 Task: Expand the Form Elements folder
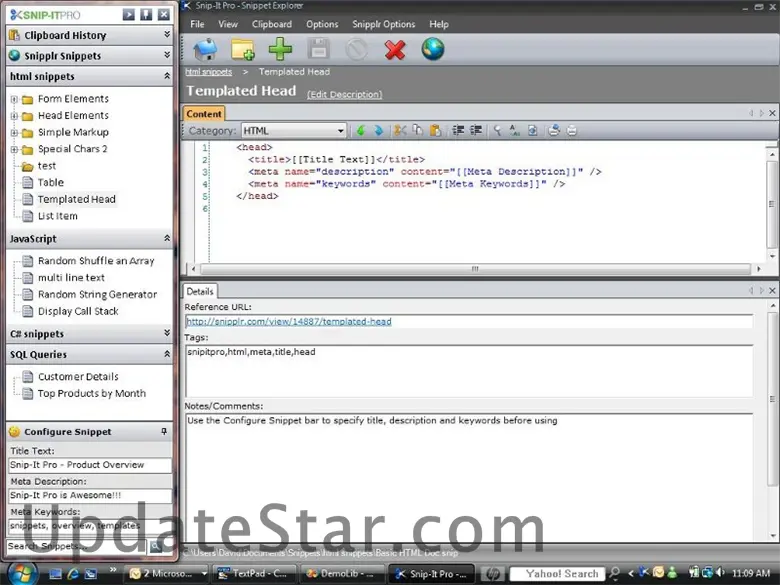(14, 99)
